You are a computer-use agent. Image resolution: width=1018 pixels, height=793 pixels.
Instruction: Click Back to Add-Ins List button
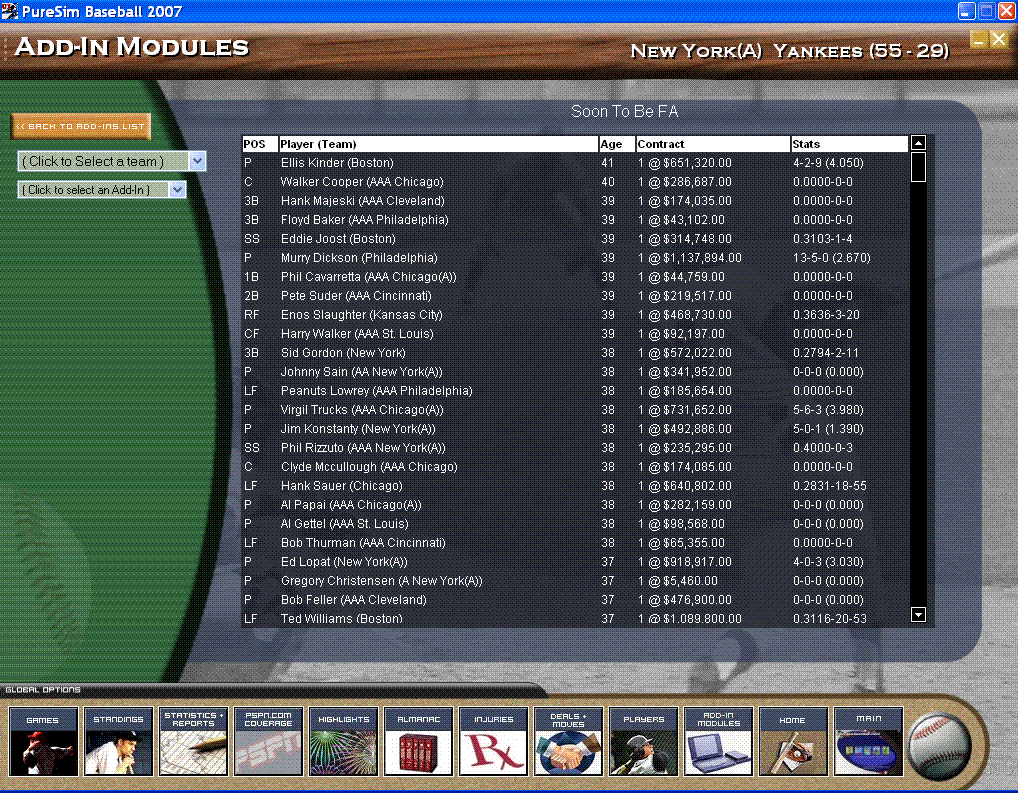pyautogui.click(x=81, y=127)
